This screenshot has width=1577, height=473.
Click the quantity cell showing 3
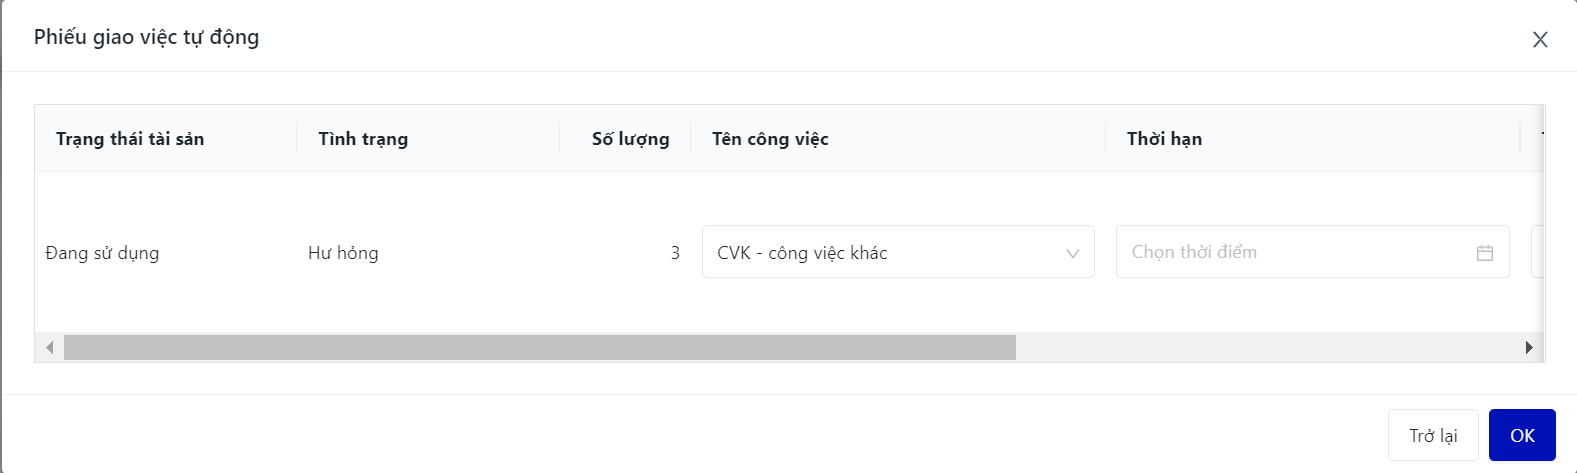(675, 253)
